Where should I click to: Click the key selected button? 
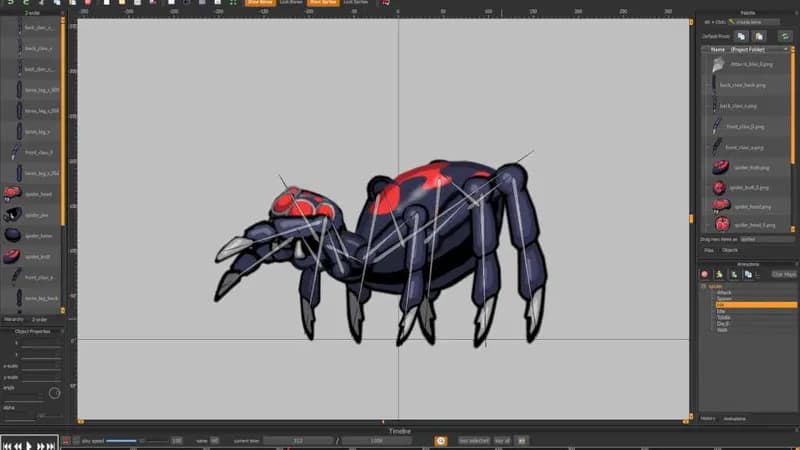[x=474, y=441]
